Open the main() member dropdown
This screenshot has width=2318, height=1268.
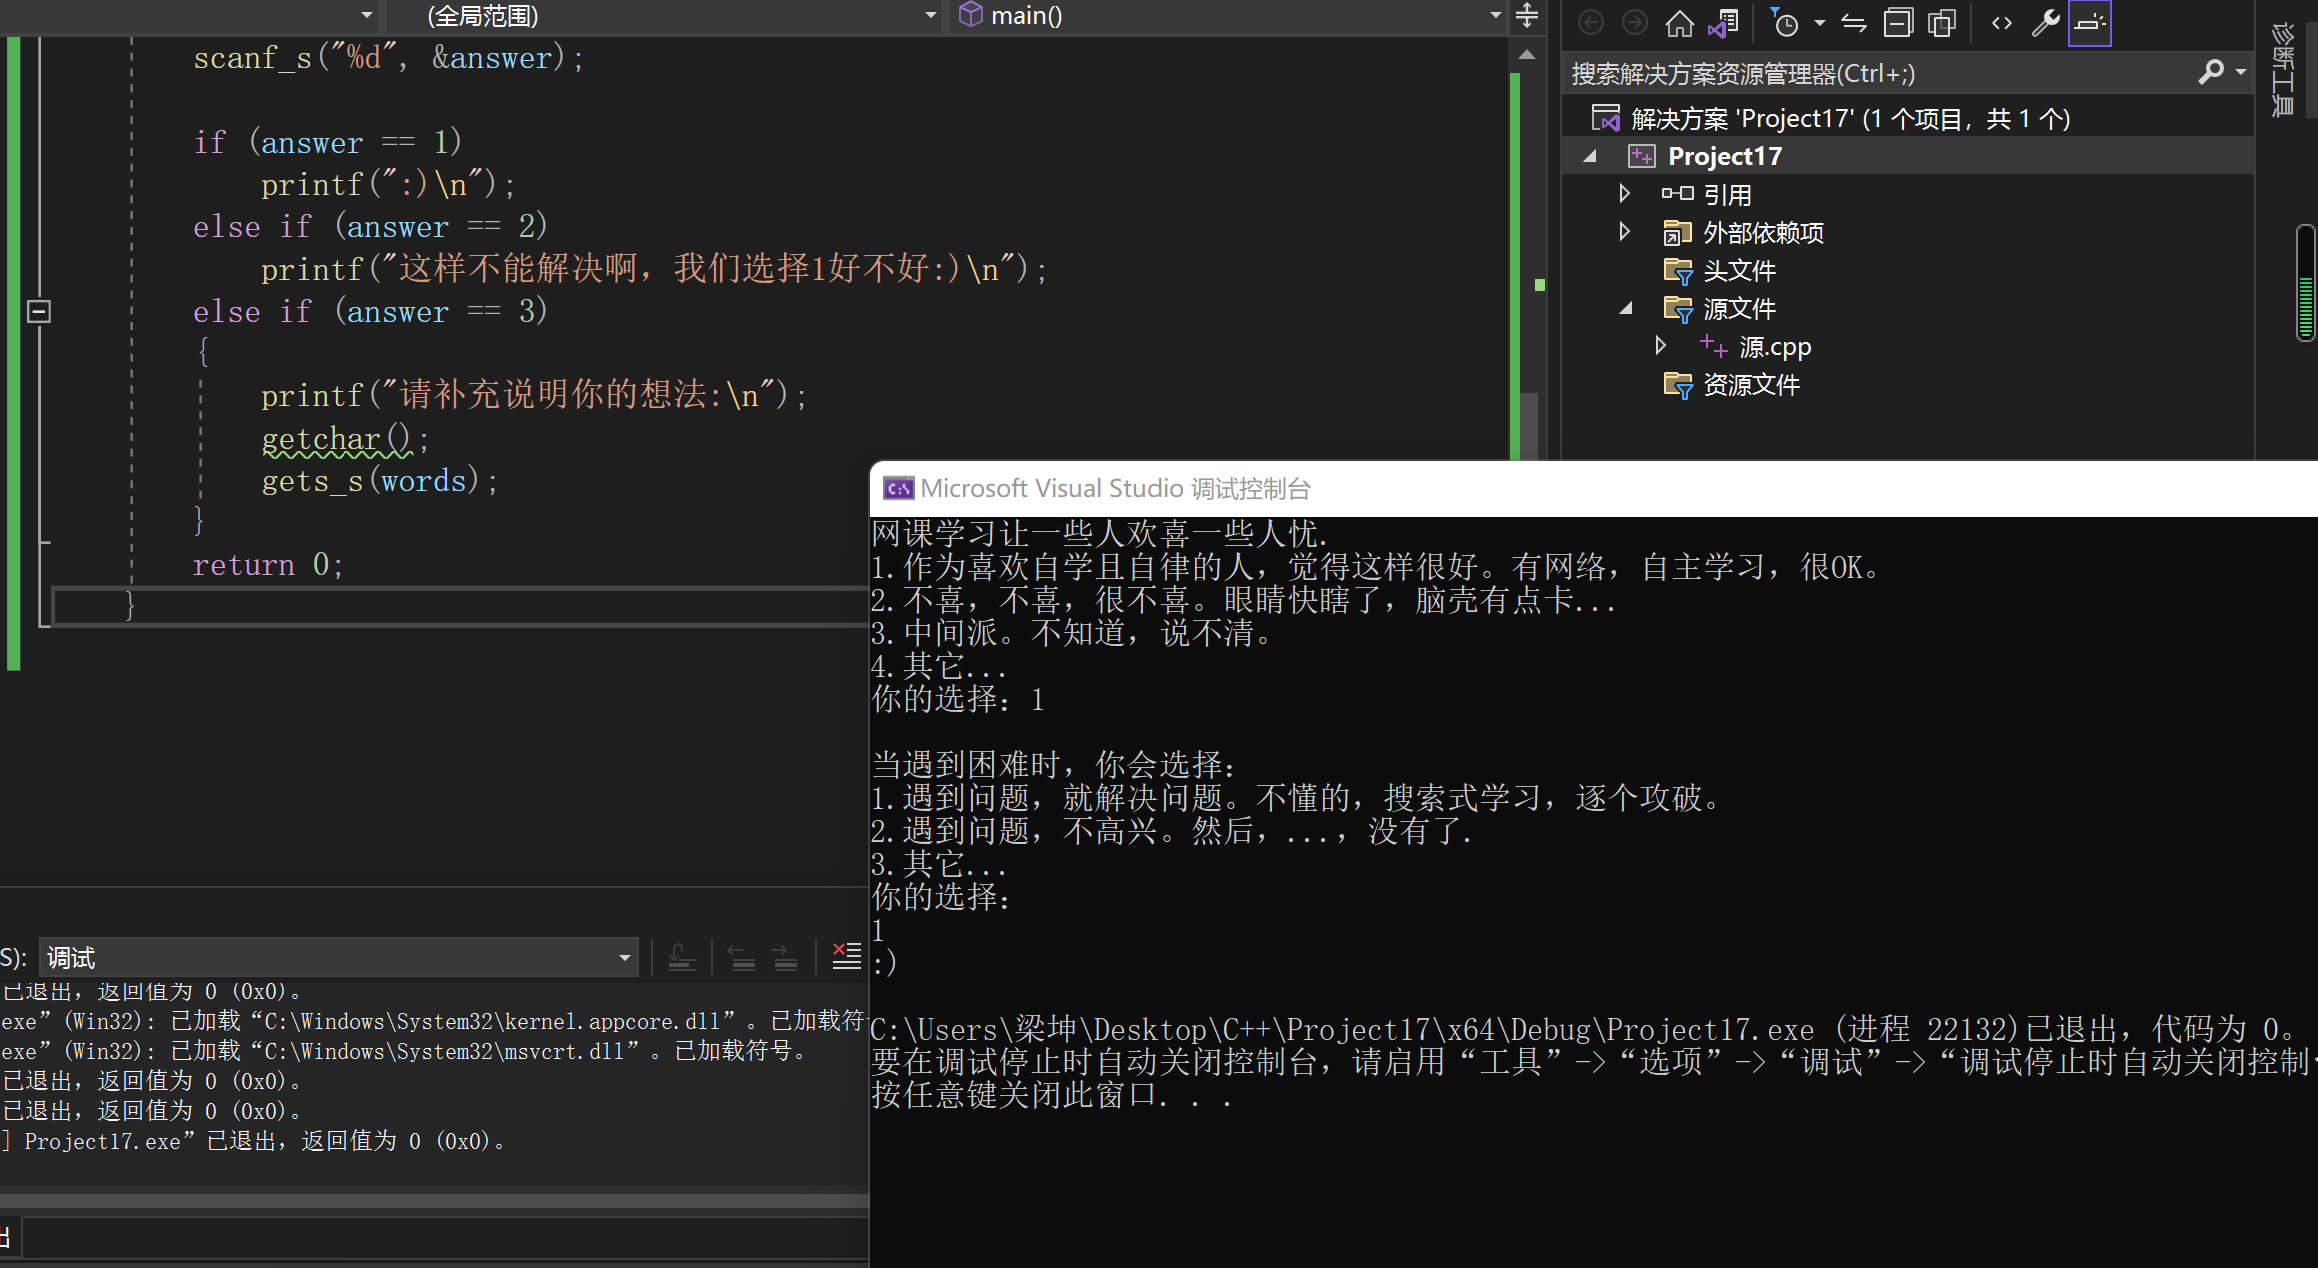click(x=1495, y=15)
